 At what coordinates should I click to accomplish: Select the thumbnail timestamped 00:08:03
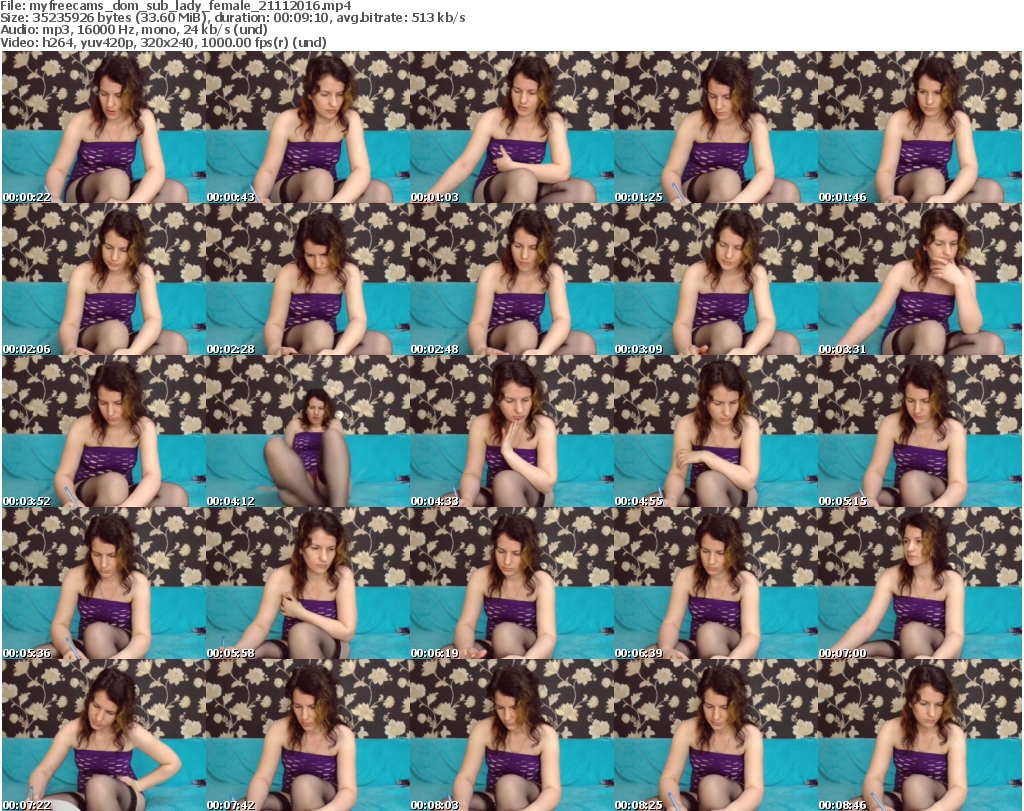pyautogui.click(x=511, y=735)
